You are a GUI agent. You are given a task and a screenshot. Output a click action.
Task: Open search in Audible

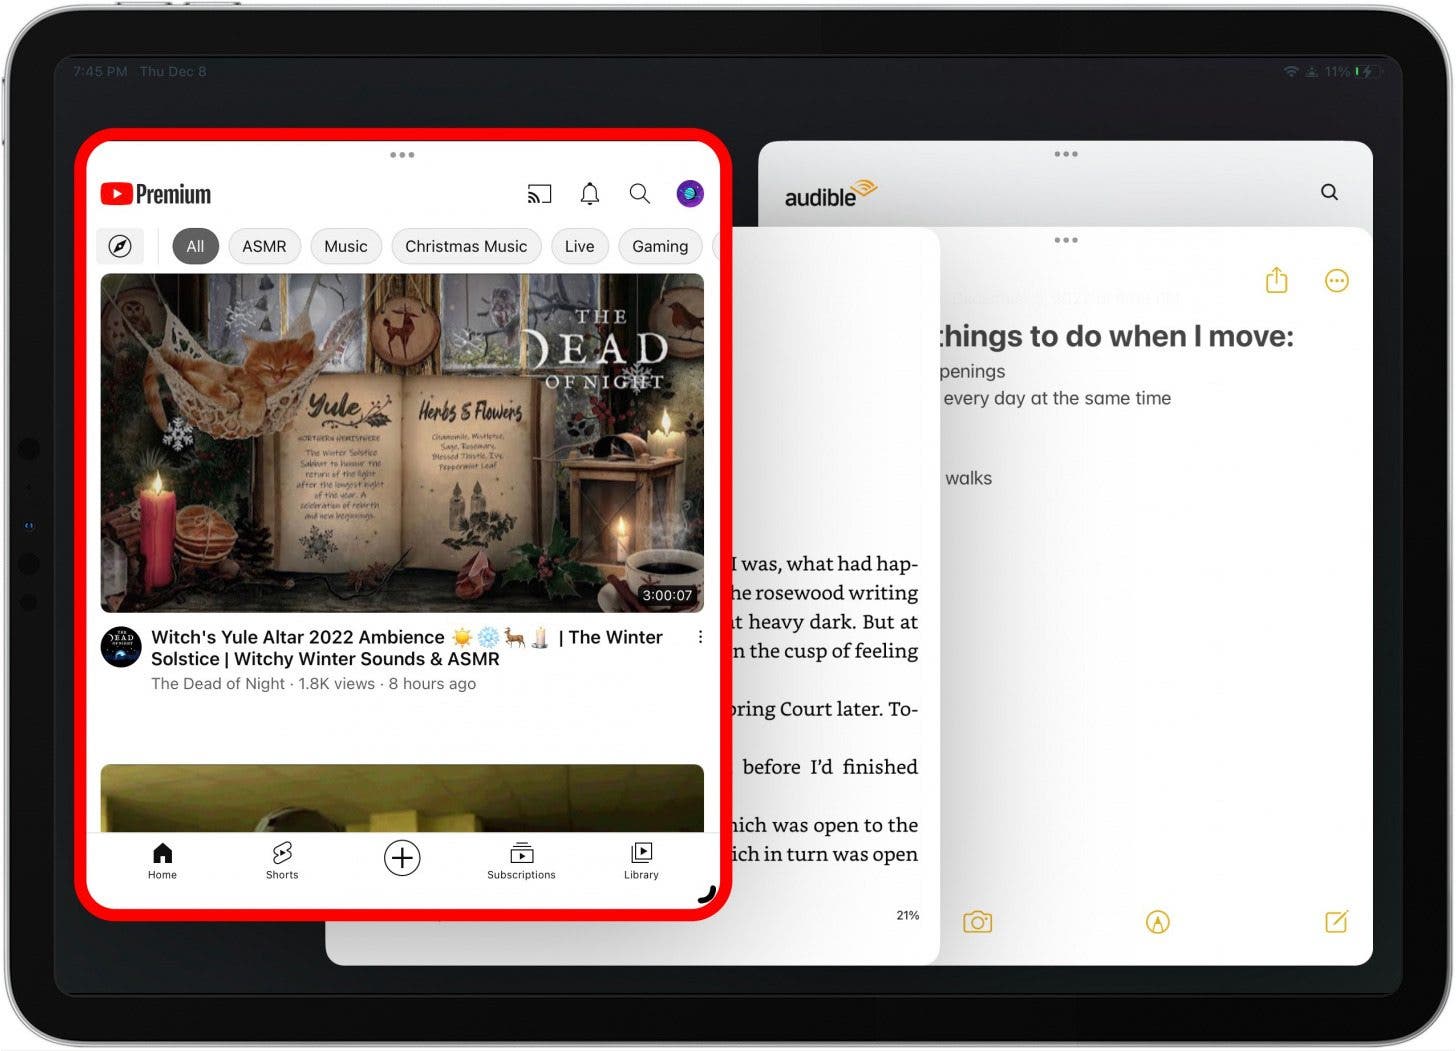click(1329, 191)
